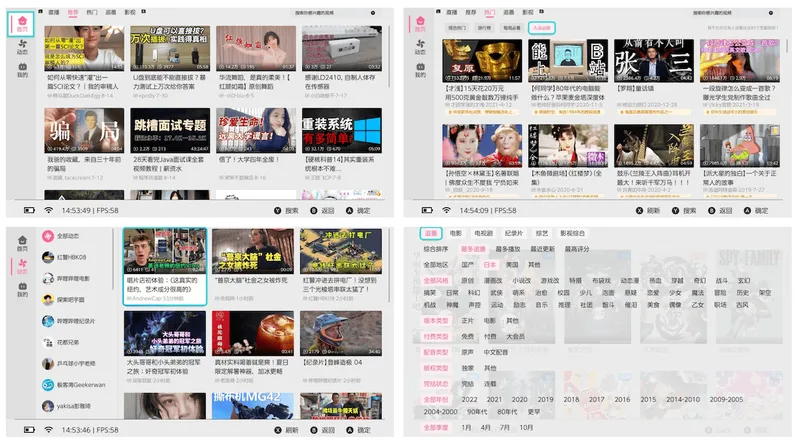
Task: Click the Y 搜索 button in the 热门 screen
Action: click(x=684, y=210)
